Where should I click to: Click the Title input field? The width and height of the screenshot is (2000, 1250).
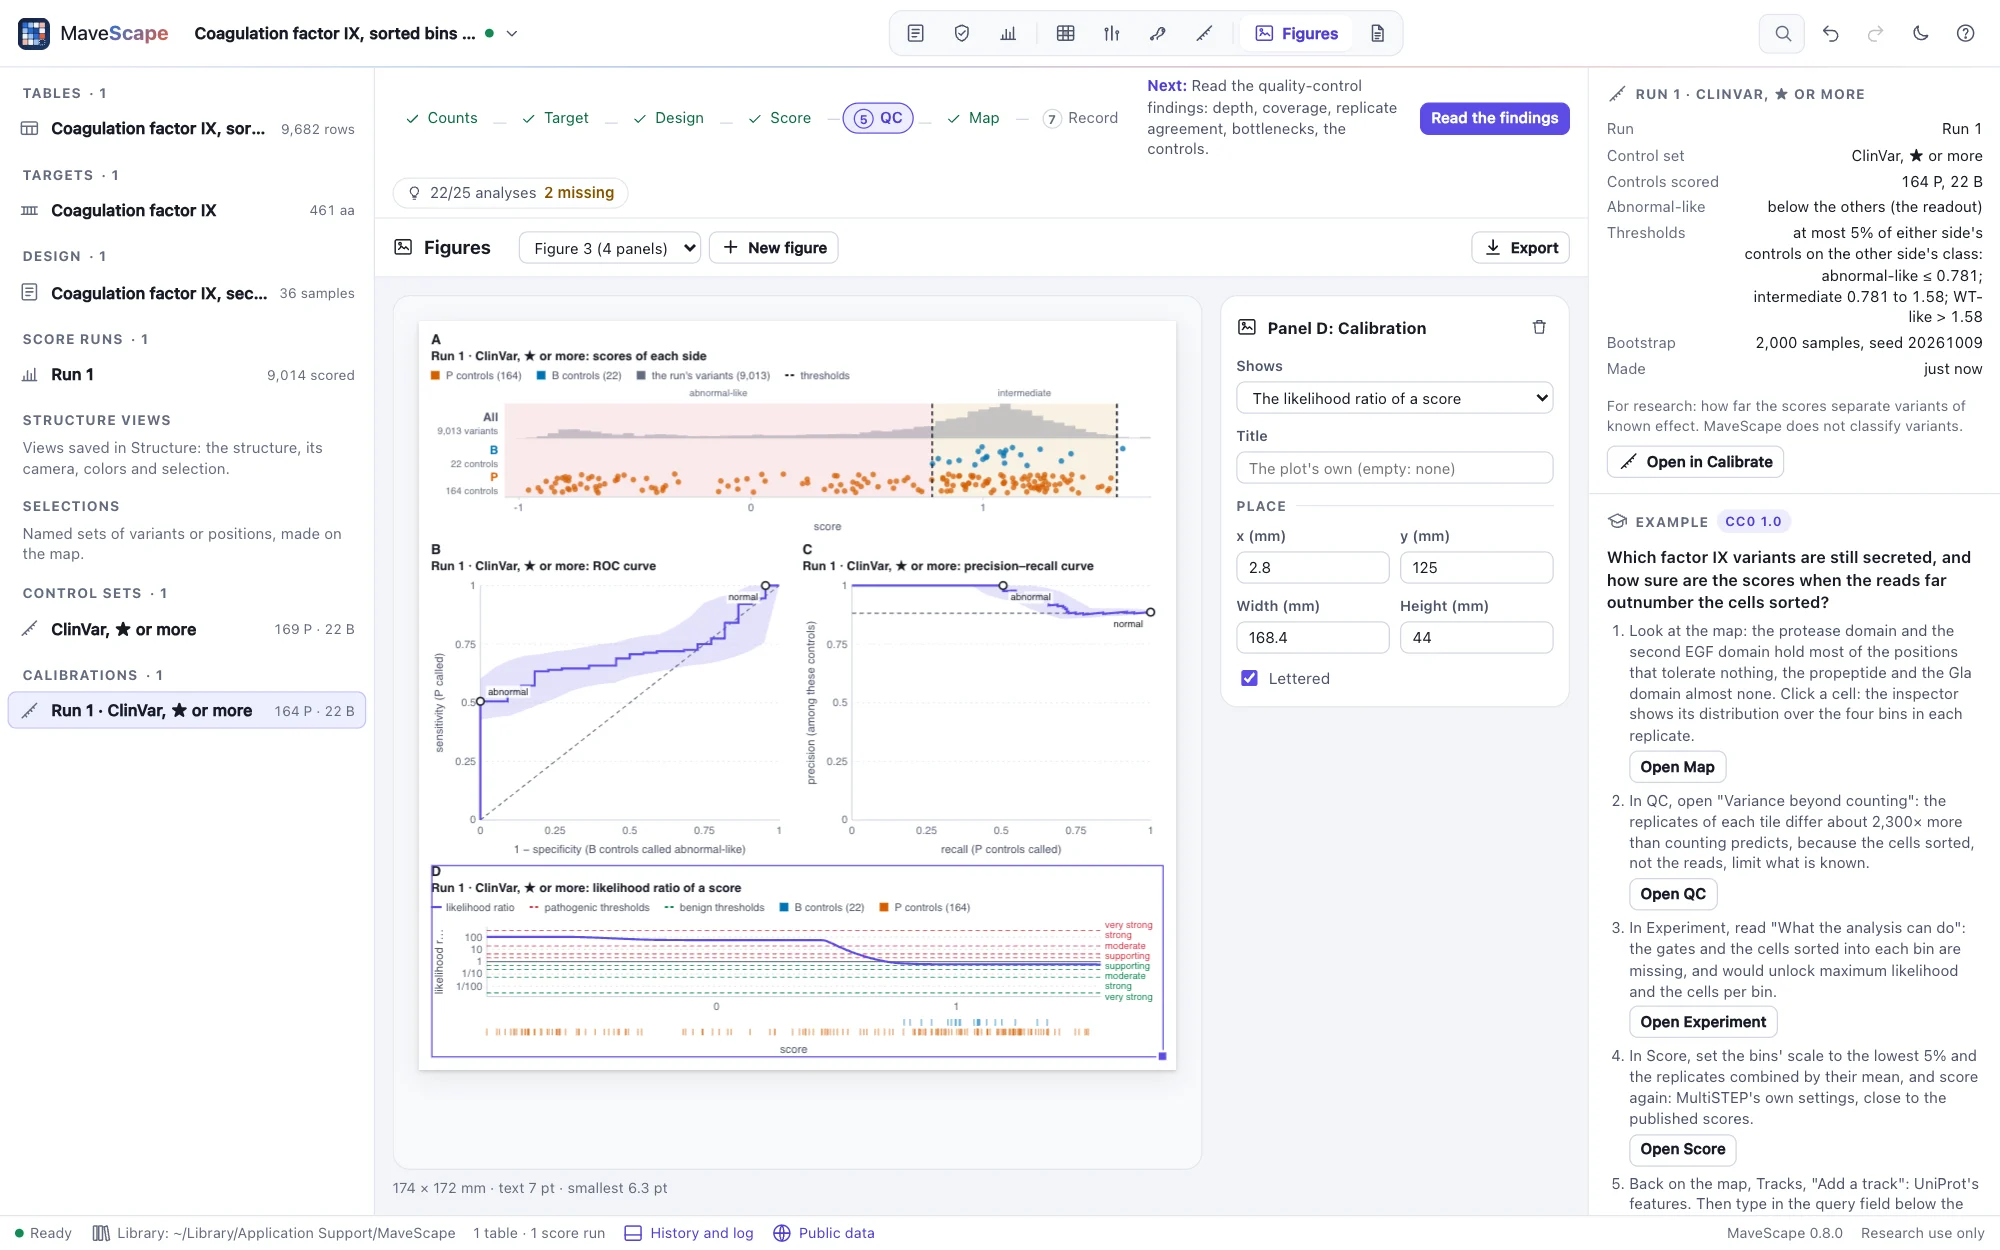pos(1394,468)
